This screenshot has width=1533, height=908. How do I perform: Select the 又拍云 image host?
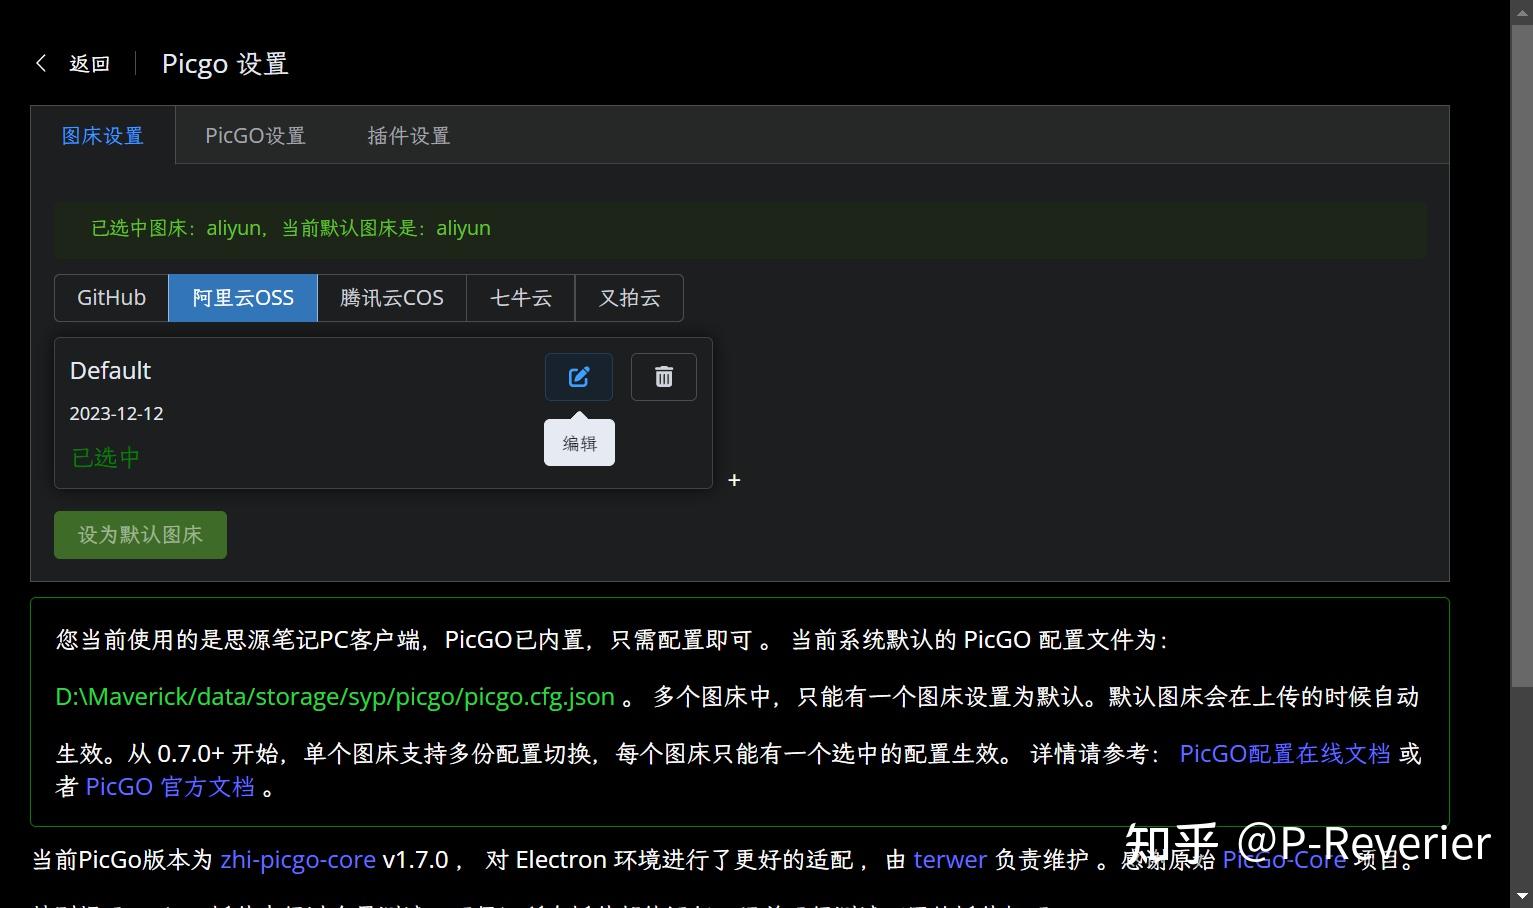[x=628, y=297]
